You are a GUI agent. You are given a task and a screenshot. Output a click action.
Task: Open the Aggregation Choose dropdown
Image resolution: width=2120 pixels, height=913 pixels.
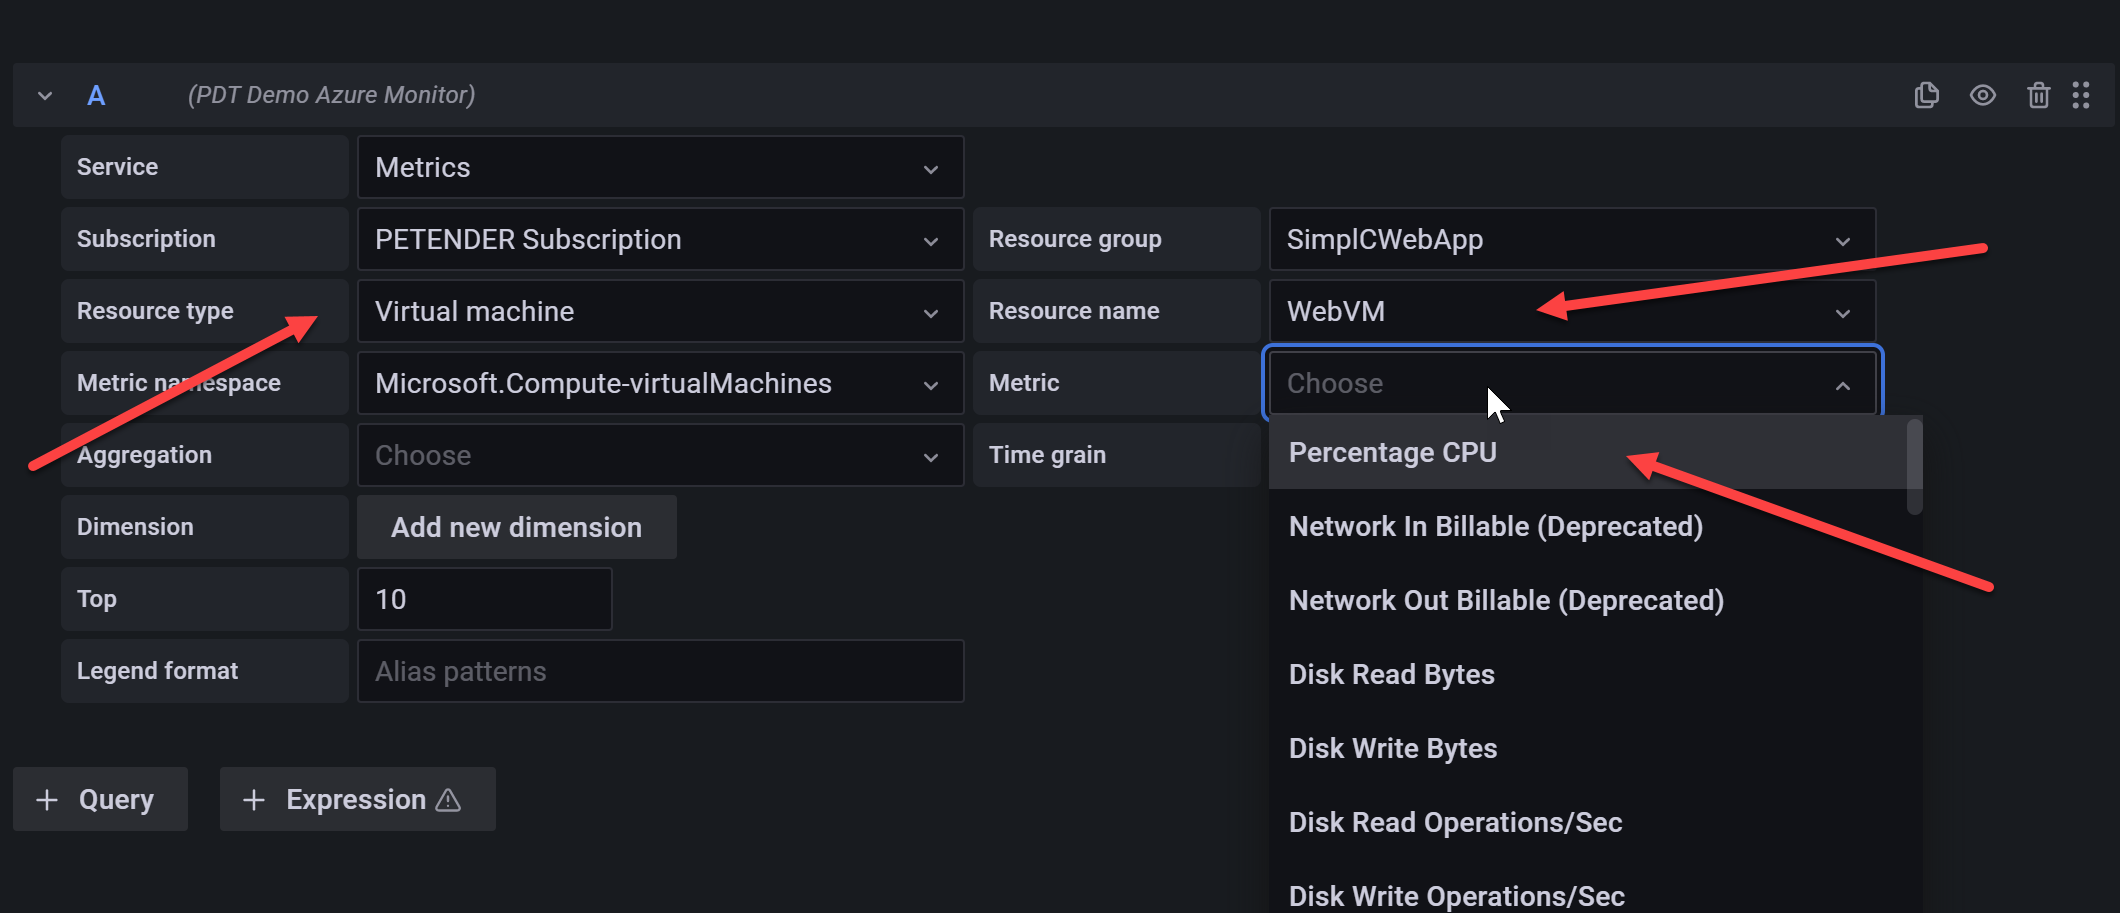[x=660, y=455]
